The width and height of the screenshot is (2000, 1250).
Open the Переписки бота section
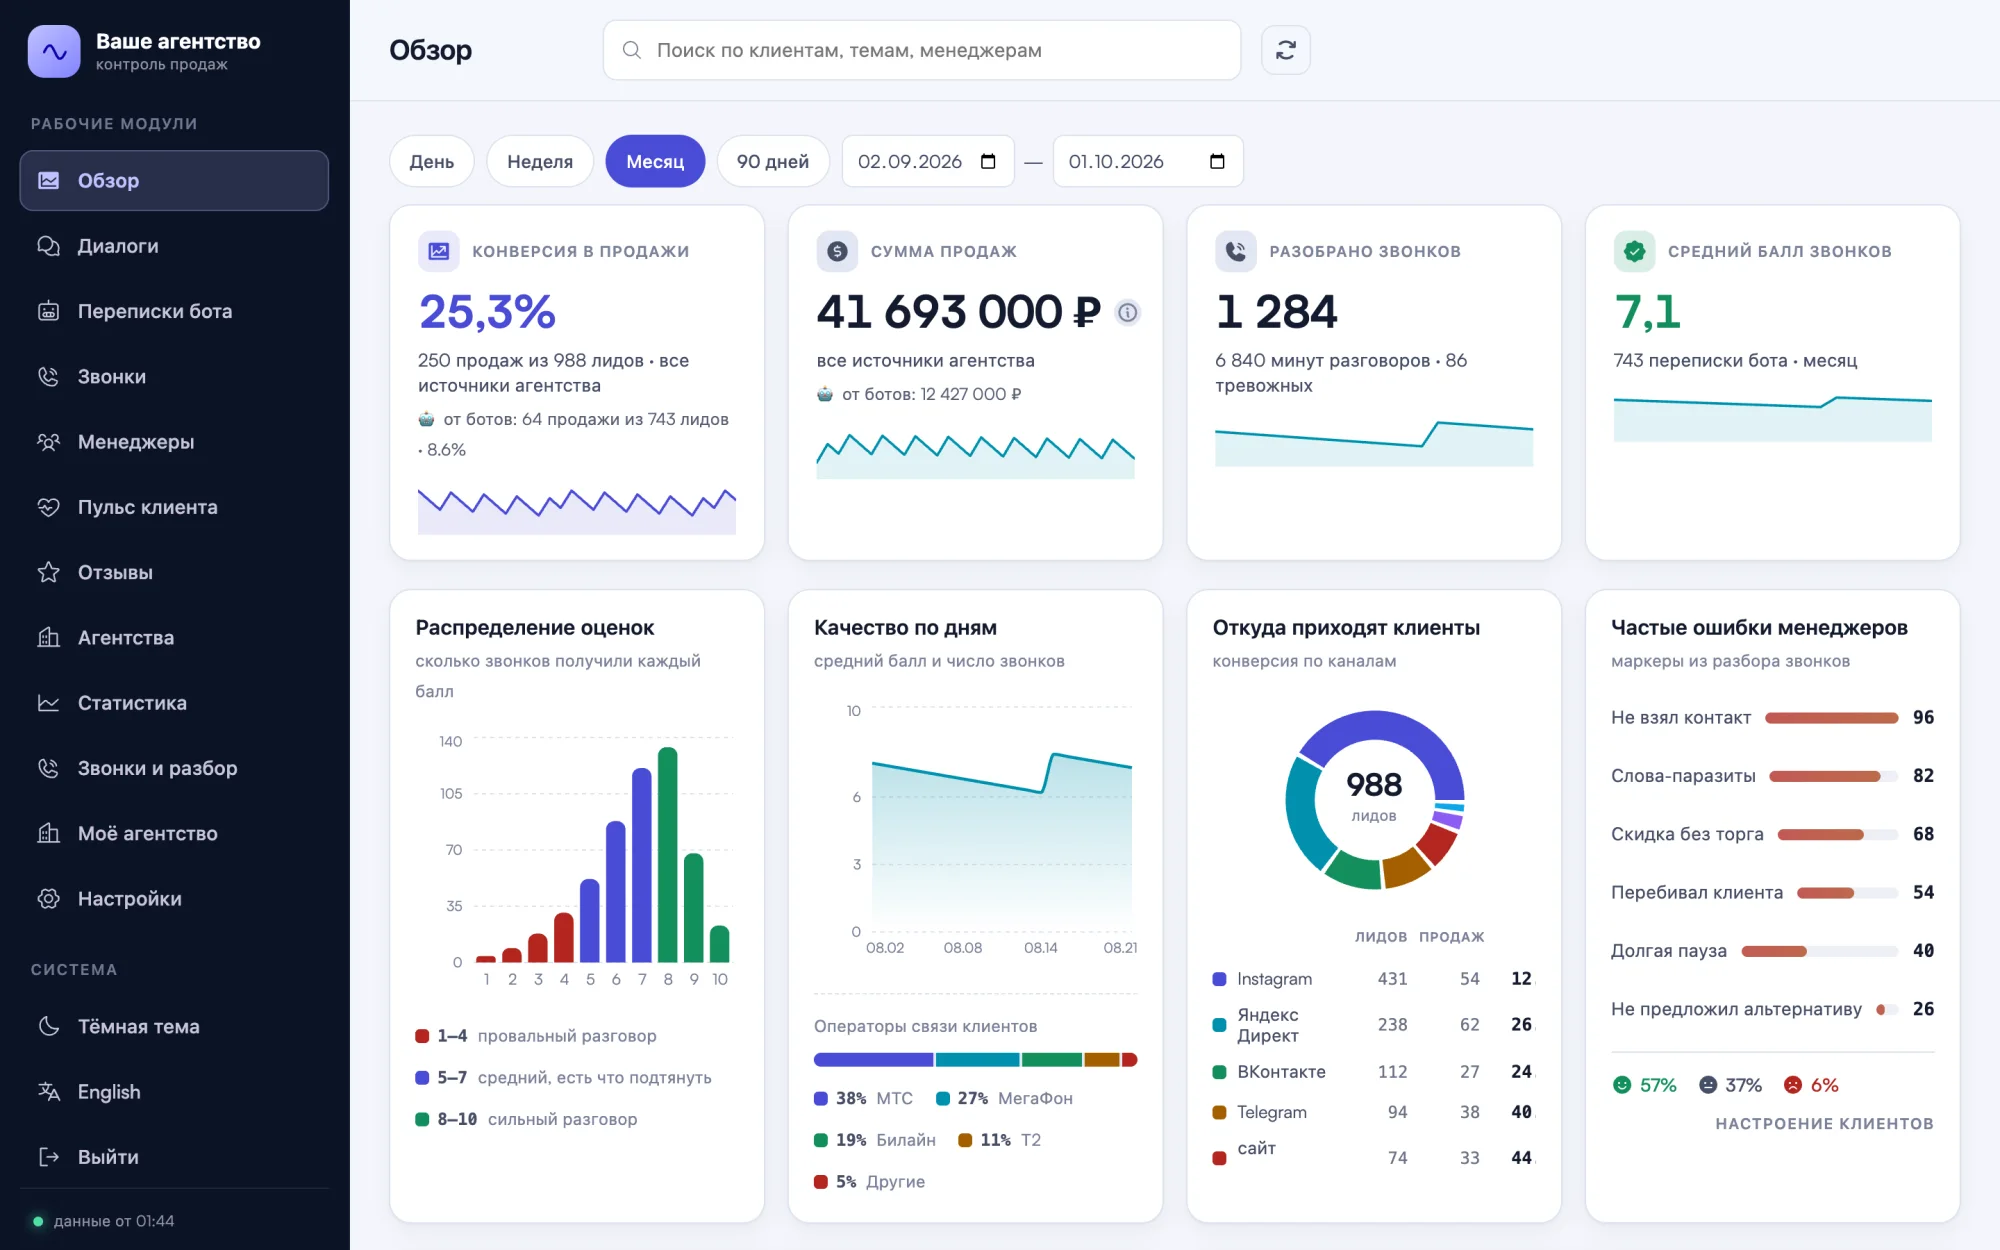click(174, 311)
